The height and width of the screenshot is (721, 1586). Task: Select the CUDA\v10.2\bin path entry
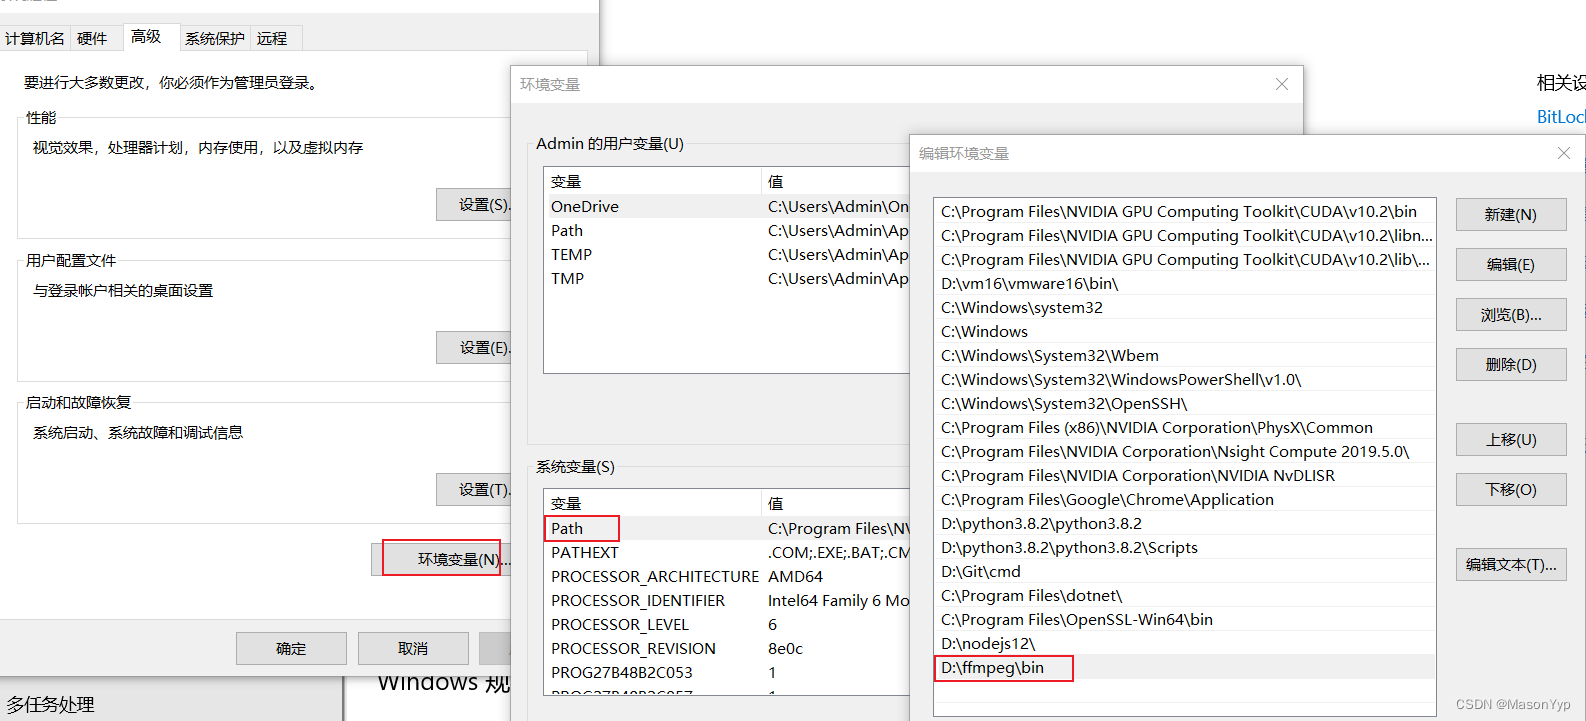tap(1185, 211)
